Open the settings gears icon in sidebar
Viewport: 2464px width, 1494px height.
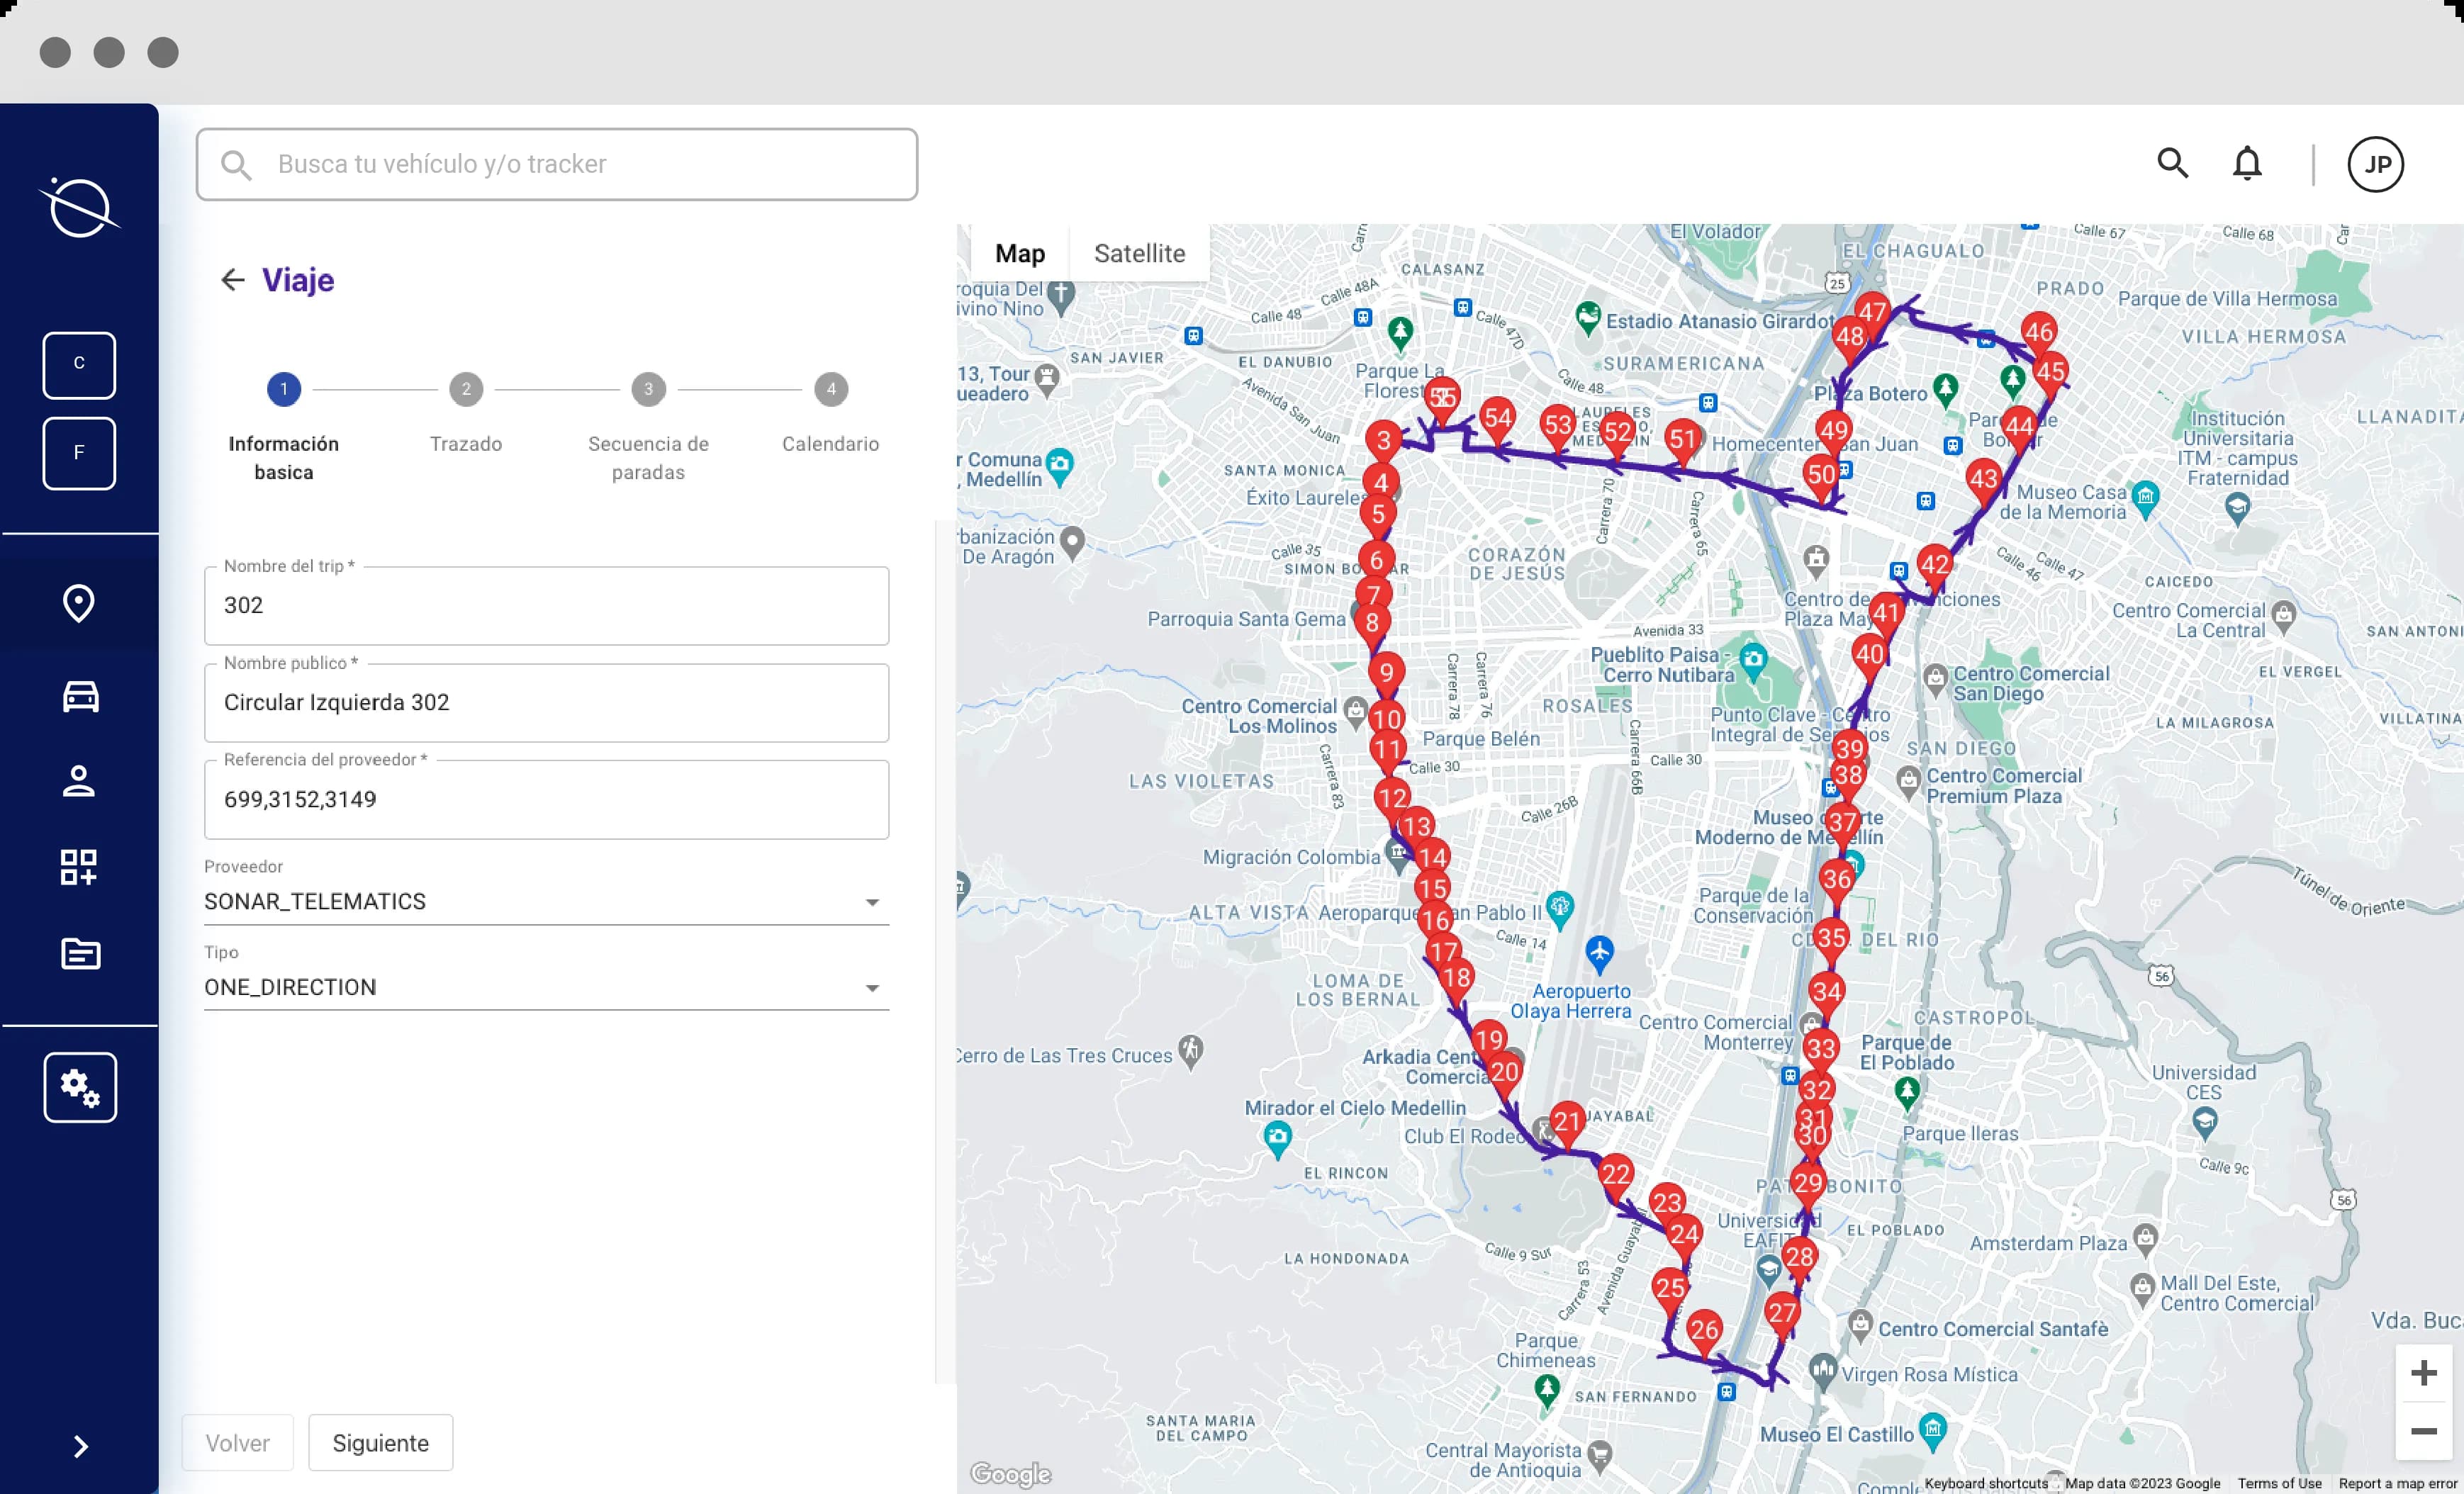80,1087
